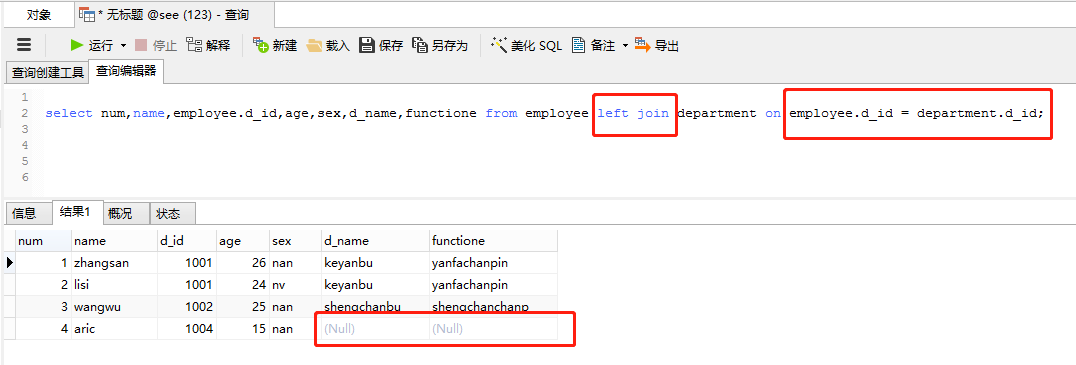Load a file with 载入
This screenshot has height=365, width=1076.
pyautogui.click(x=328, y=45)
